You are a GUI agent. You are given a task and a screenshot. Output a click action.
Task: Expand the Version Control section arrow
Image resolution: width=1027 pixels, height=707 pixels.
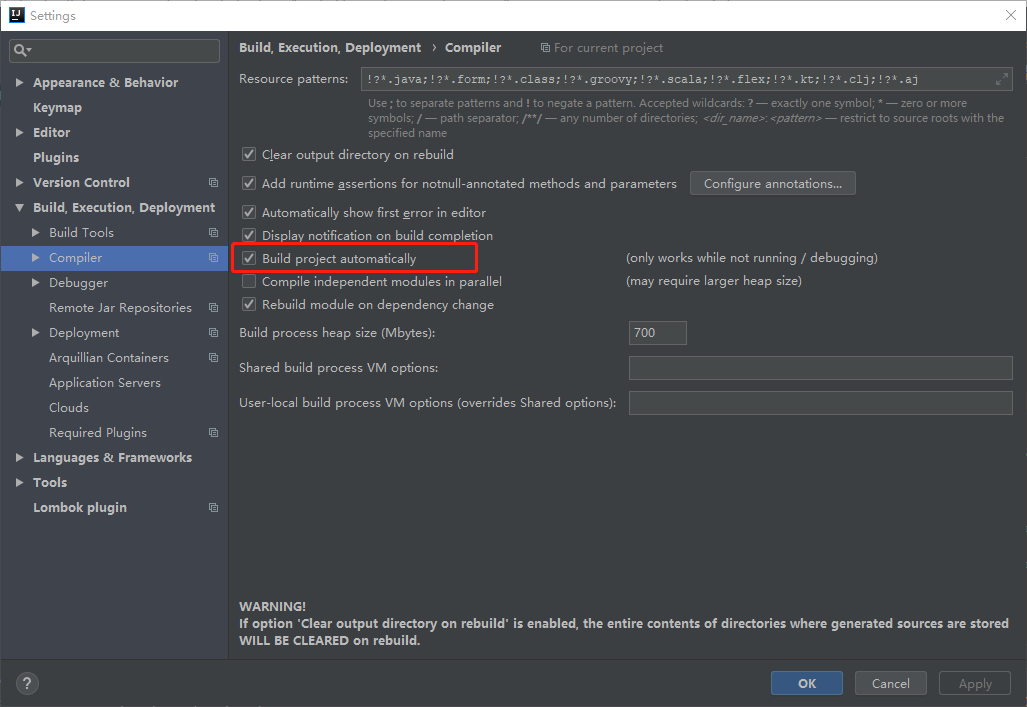[20, 182]
